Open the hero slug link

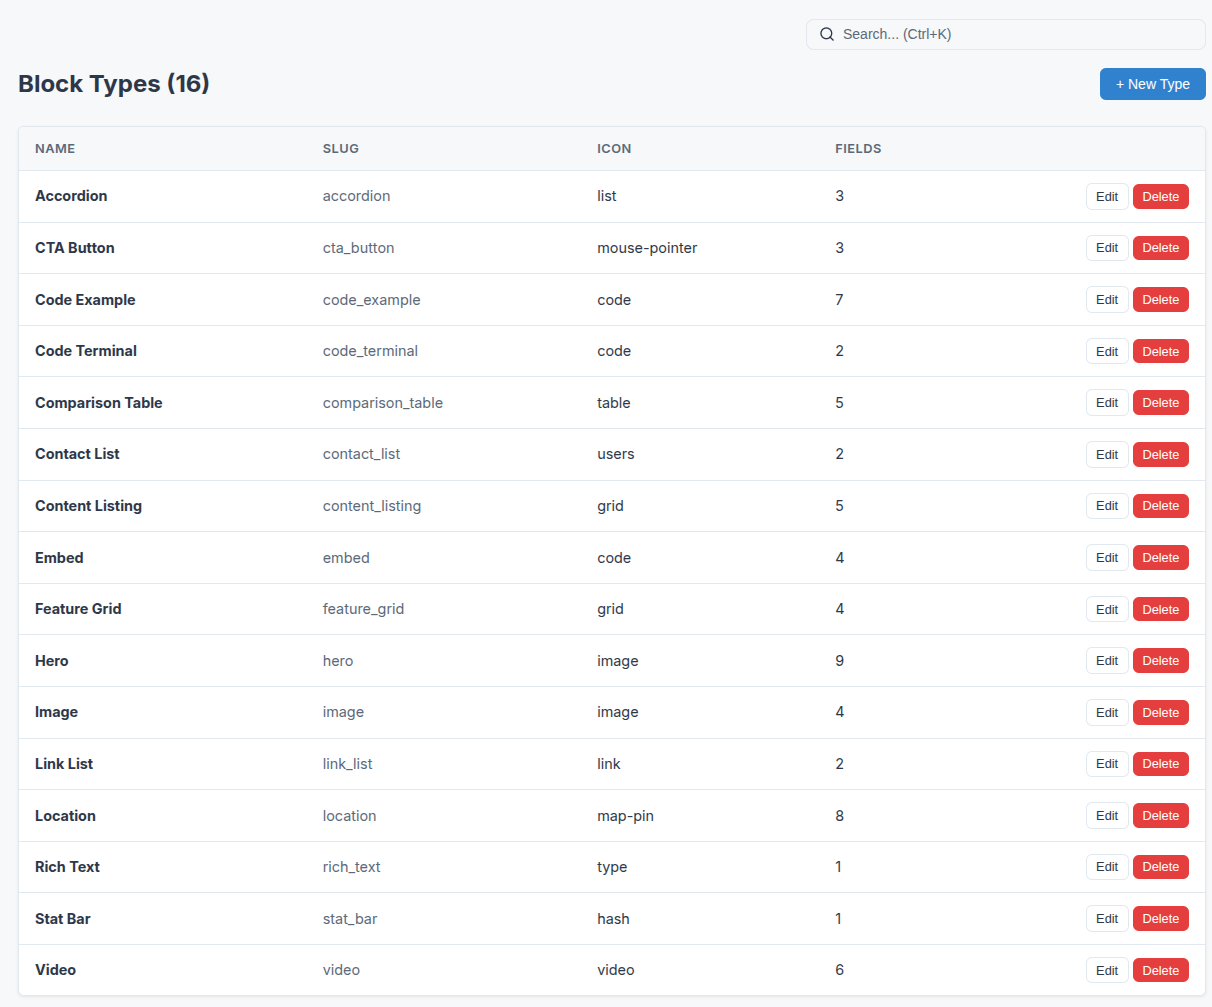tap(338, 660)
